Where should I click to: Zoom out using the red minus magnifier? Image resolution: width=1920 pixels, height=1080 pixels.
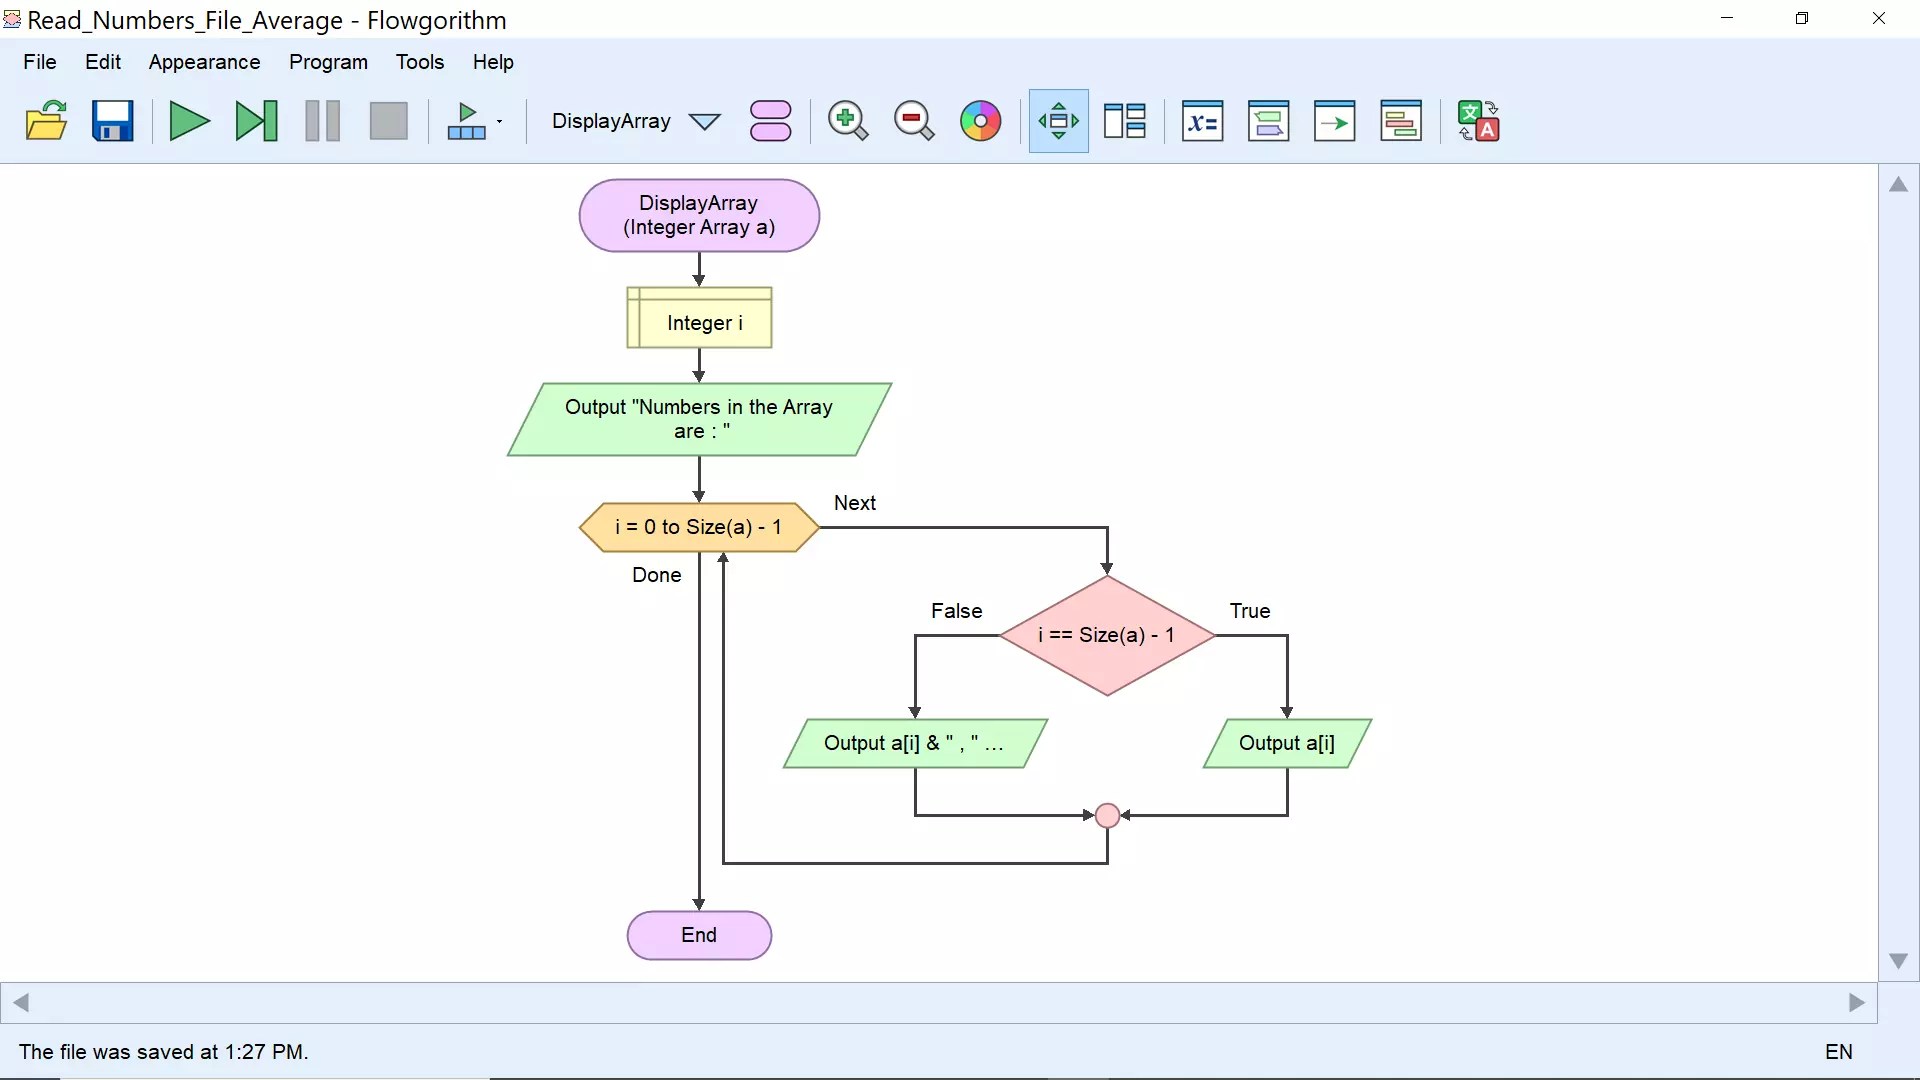click(913, 121)
